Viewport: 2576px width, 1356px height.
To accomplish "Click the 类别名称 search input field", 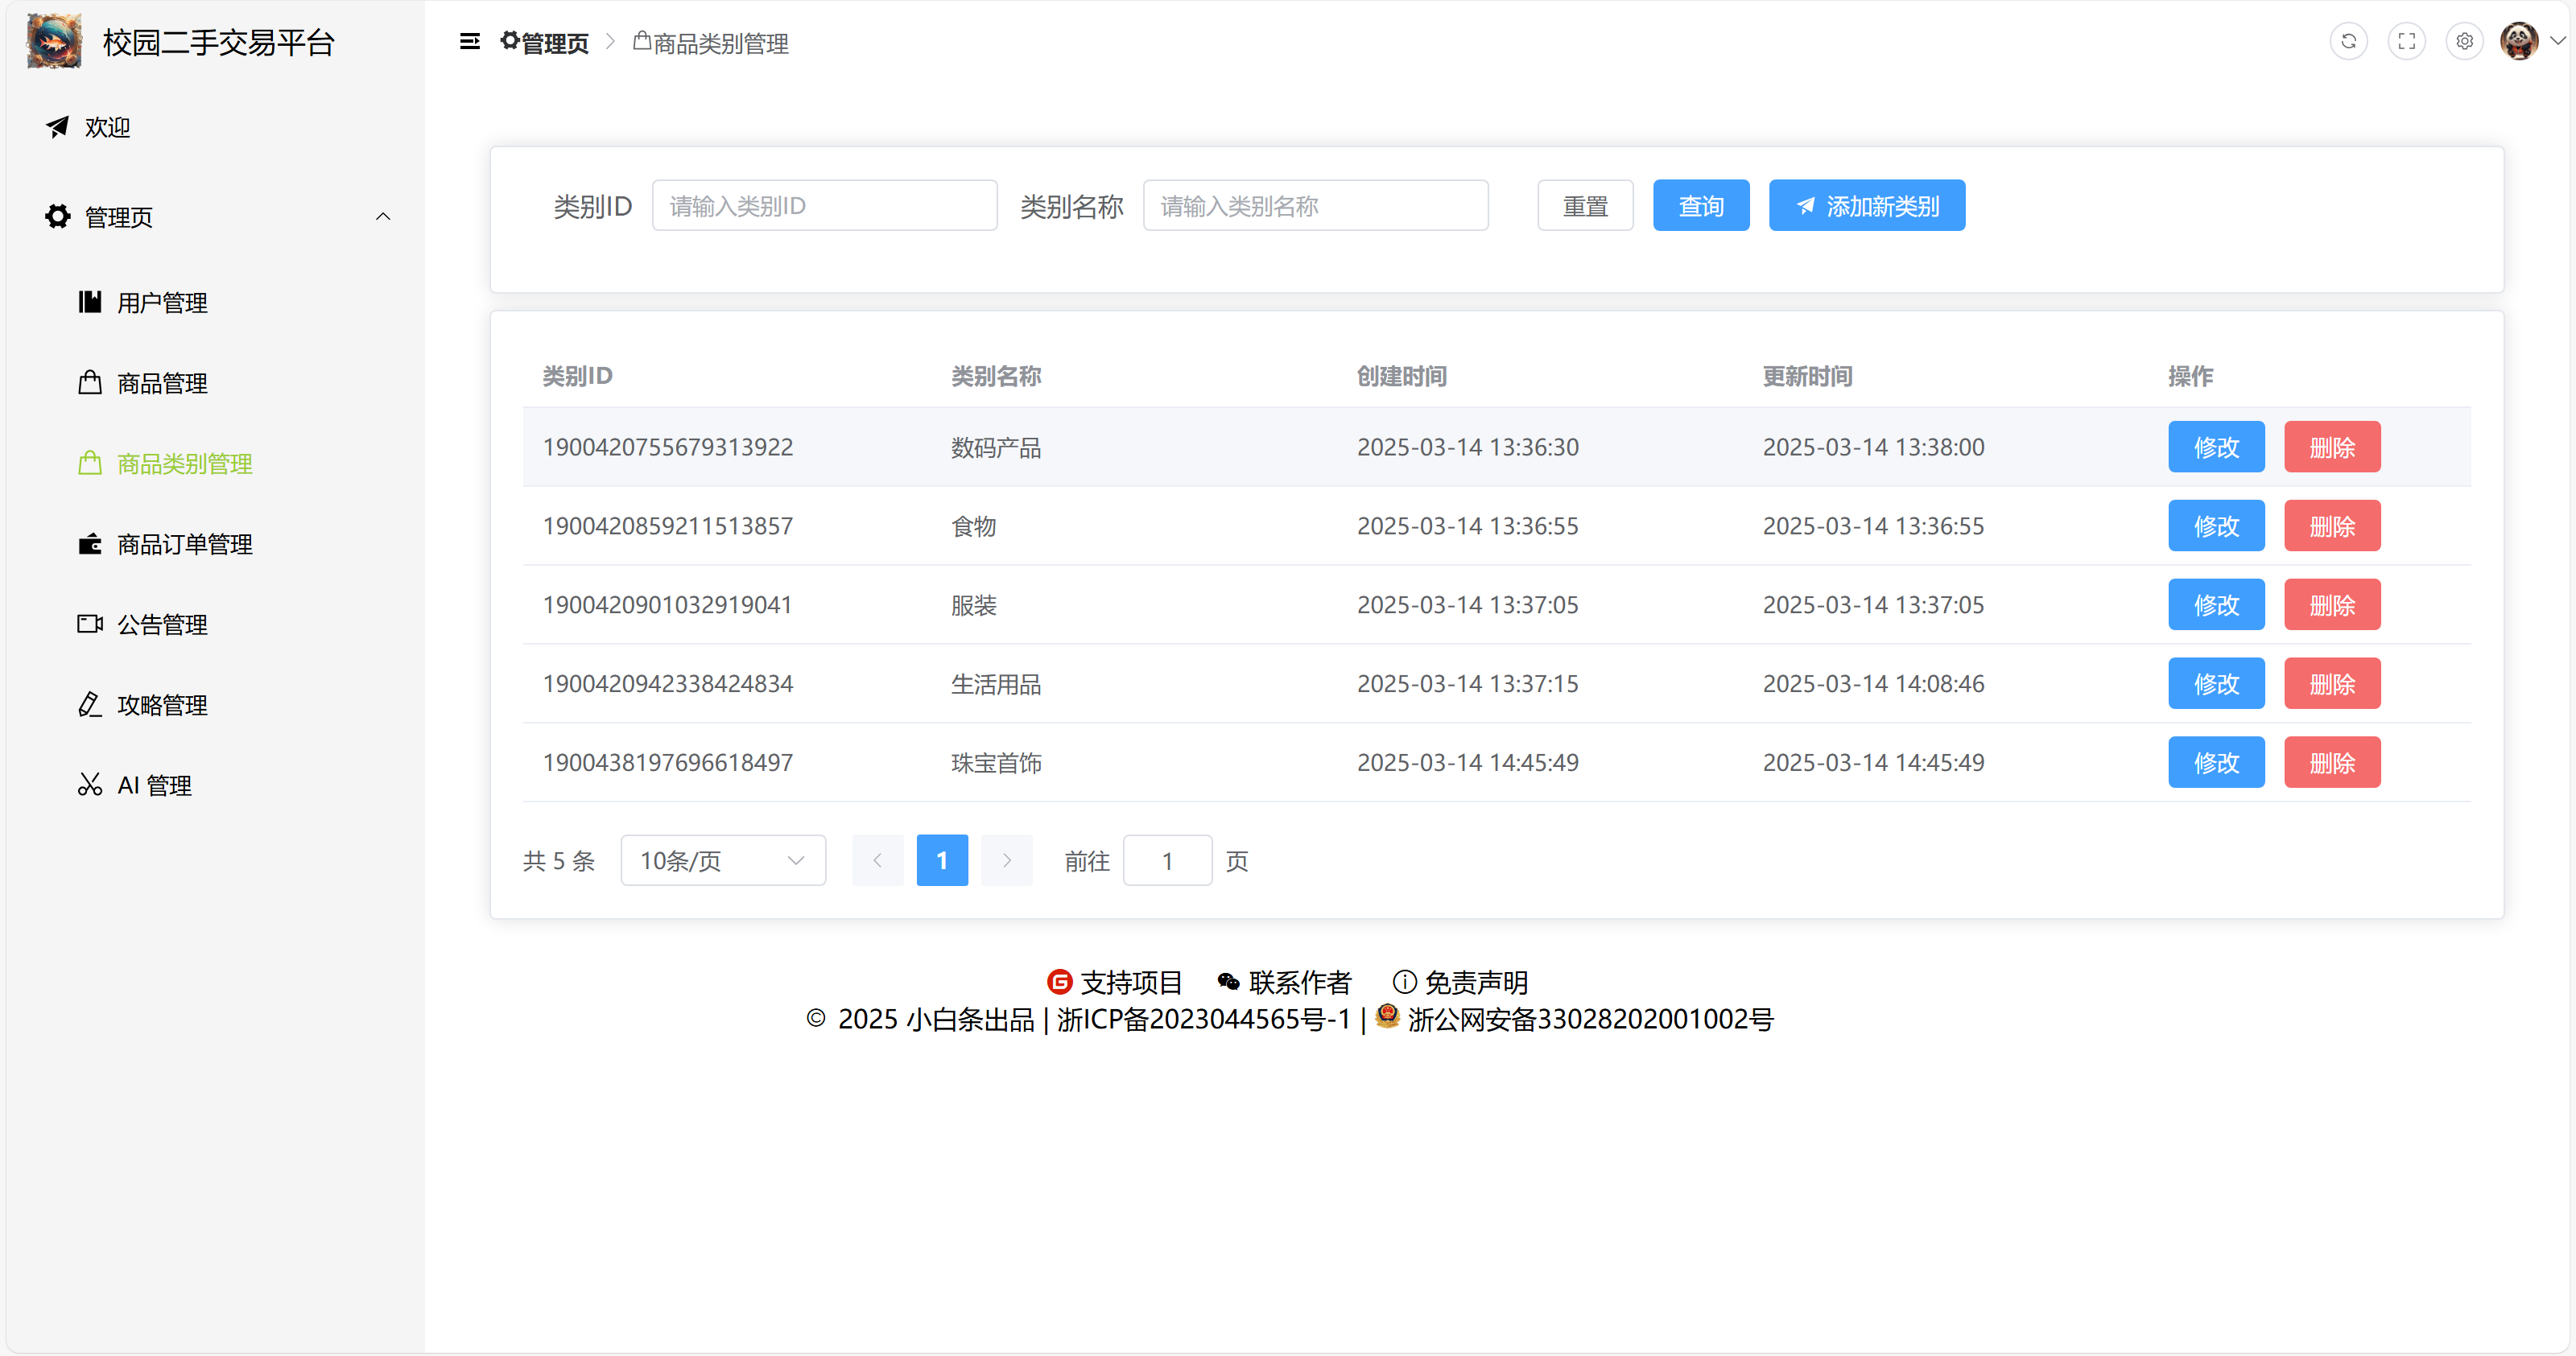I will tap(1315, 206).
